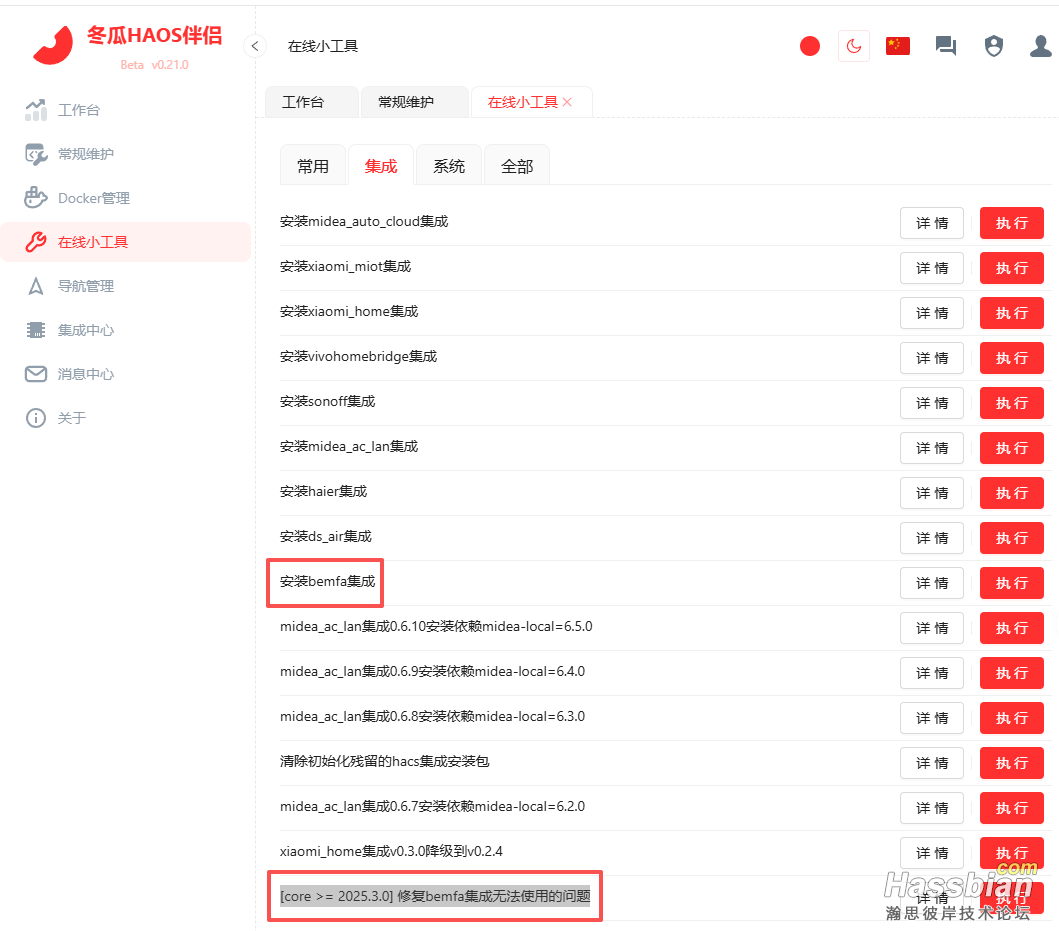Click the shield security icon
Screen dimensions: 1059x931
click(x=993, y=46)
